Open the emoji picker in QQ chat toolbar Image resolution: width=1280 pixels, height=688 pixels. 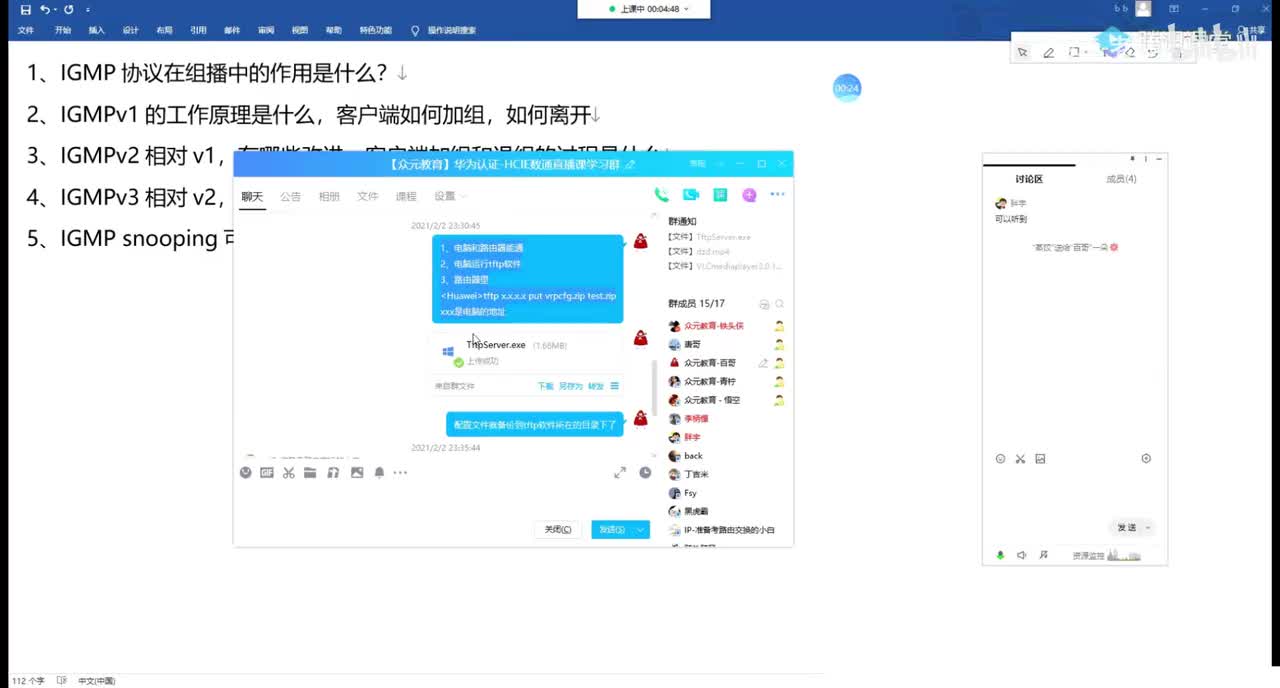point(246,472)
